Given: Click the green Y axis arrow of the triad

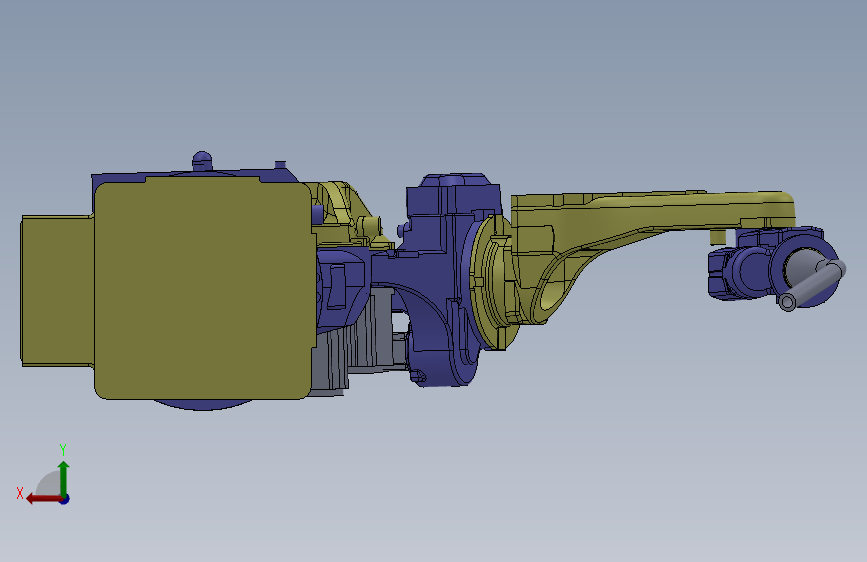Looking at the screenshot, I should pyautogui.click(x=64, y=478).
